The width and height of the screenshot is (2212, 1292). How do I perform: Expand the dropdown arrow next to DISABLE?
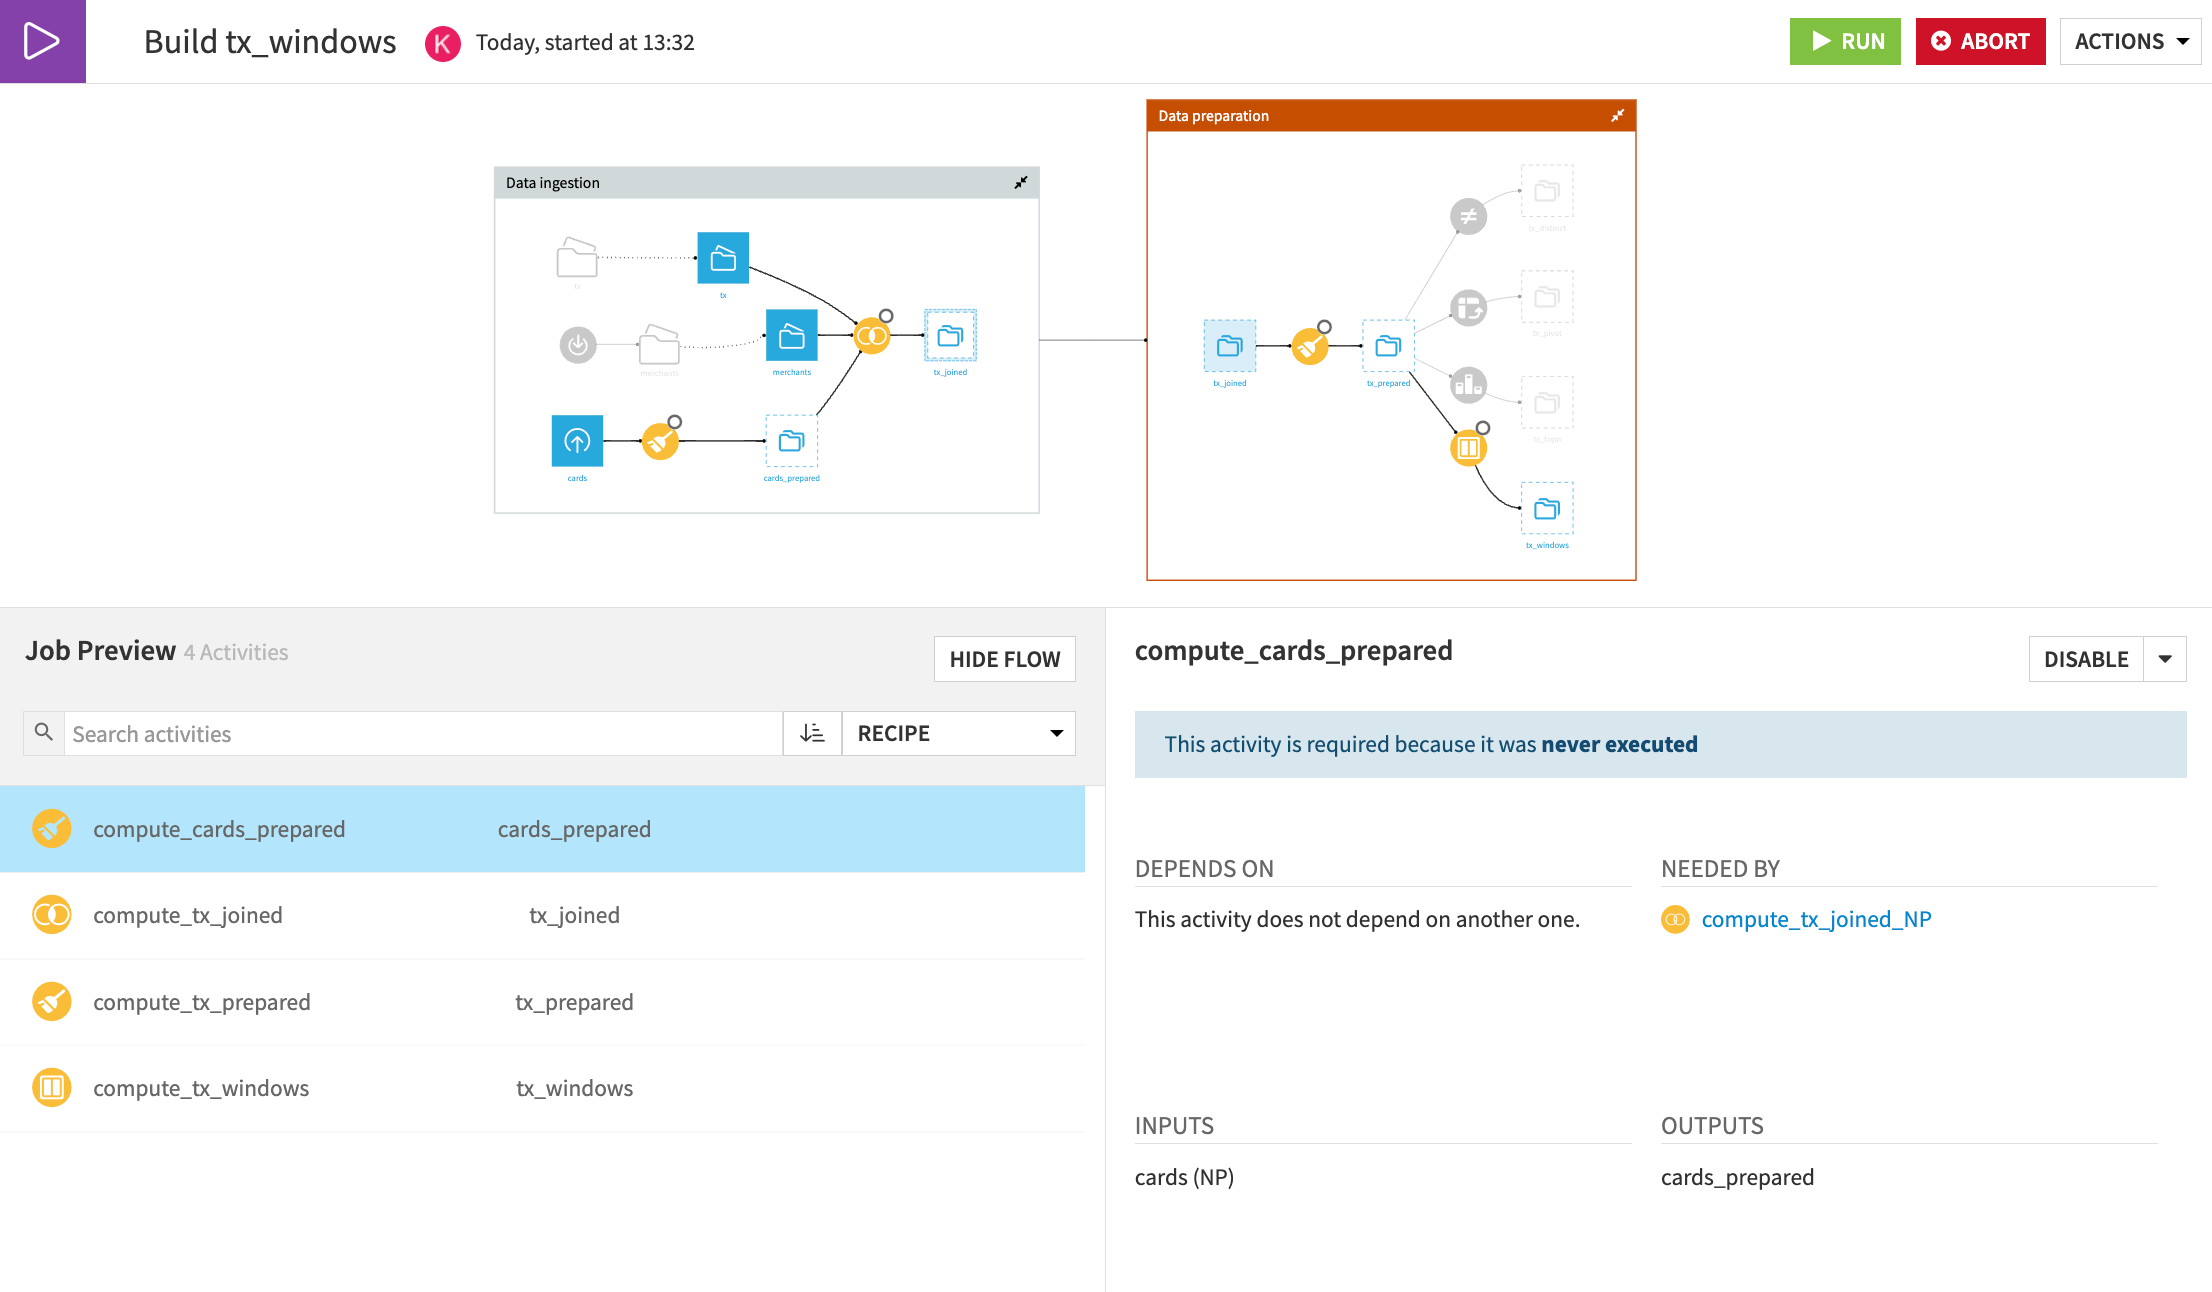point(2165,658)
